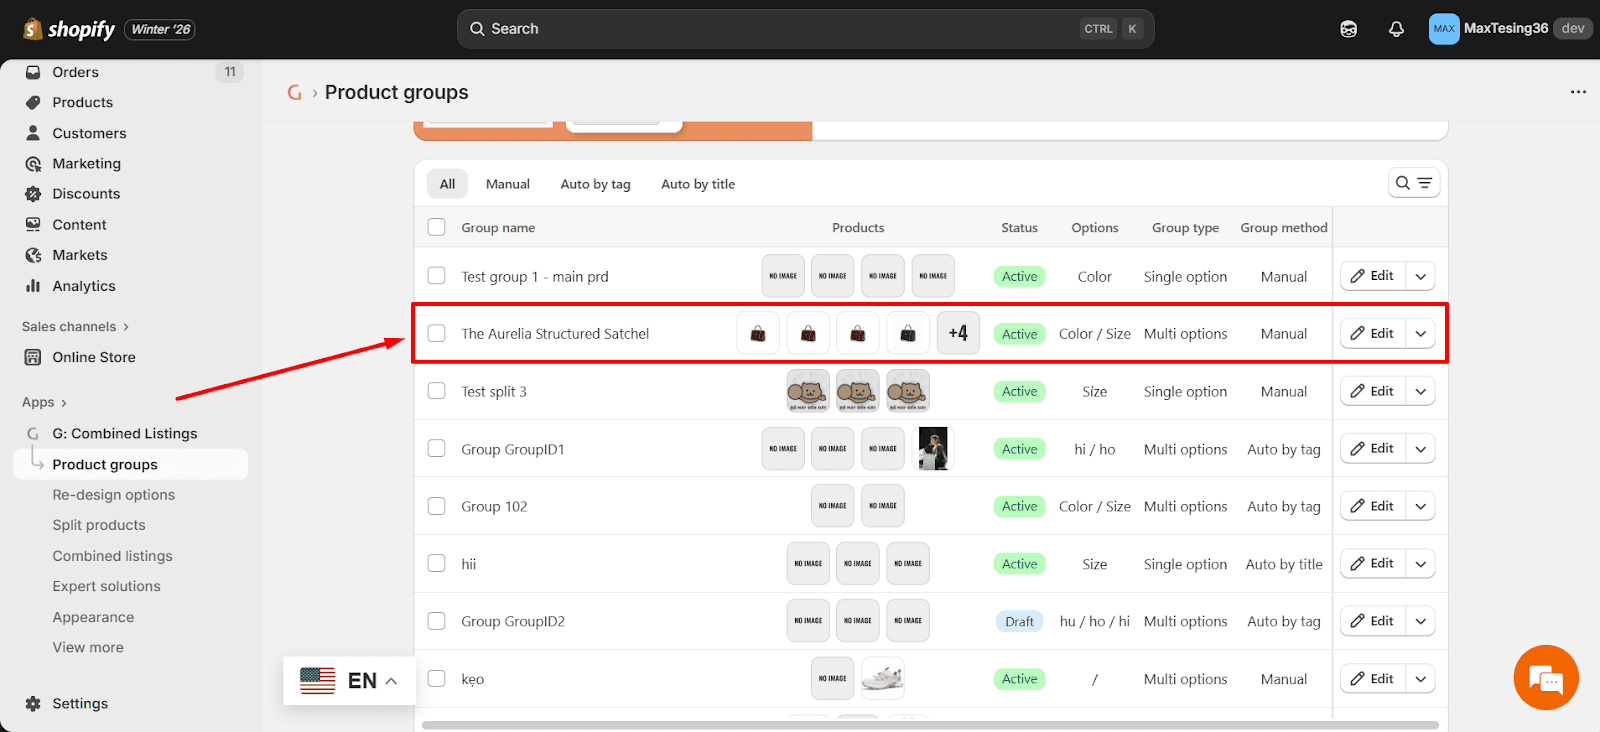Viewport: 1600px width, 732px height.
Task: Open the three-dot page menu
Action: tap(1578, 92)
